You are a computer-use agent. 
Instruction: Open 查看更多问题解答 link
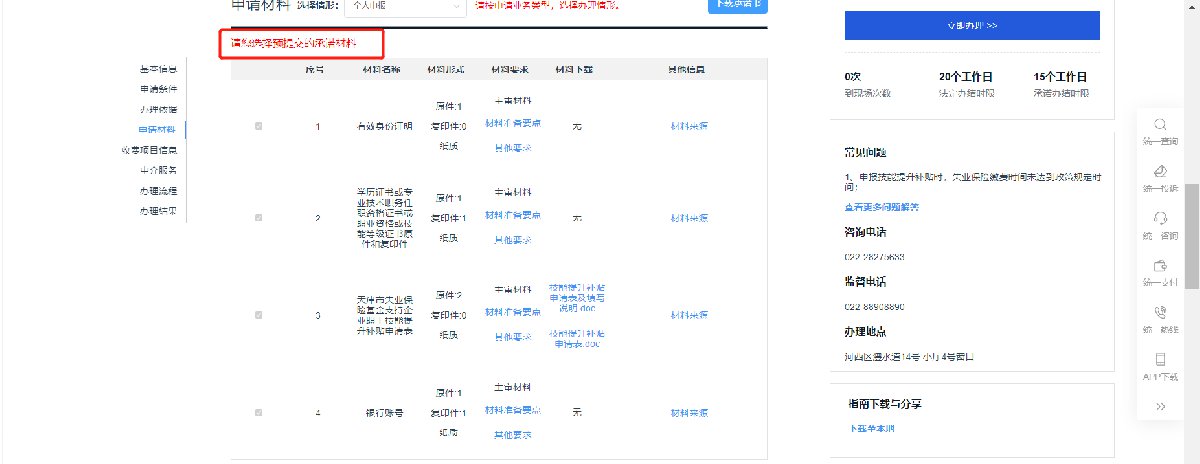[x=881, y=207]
